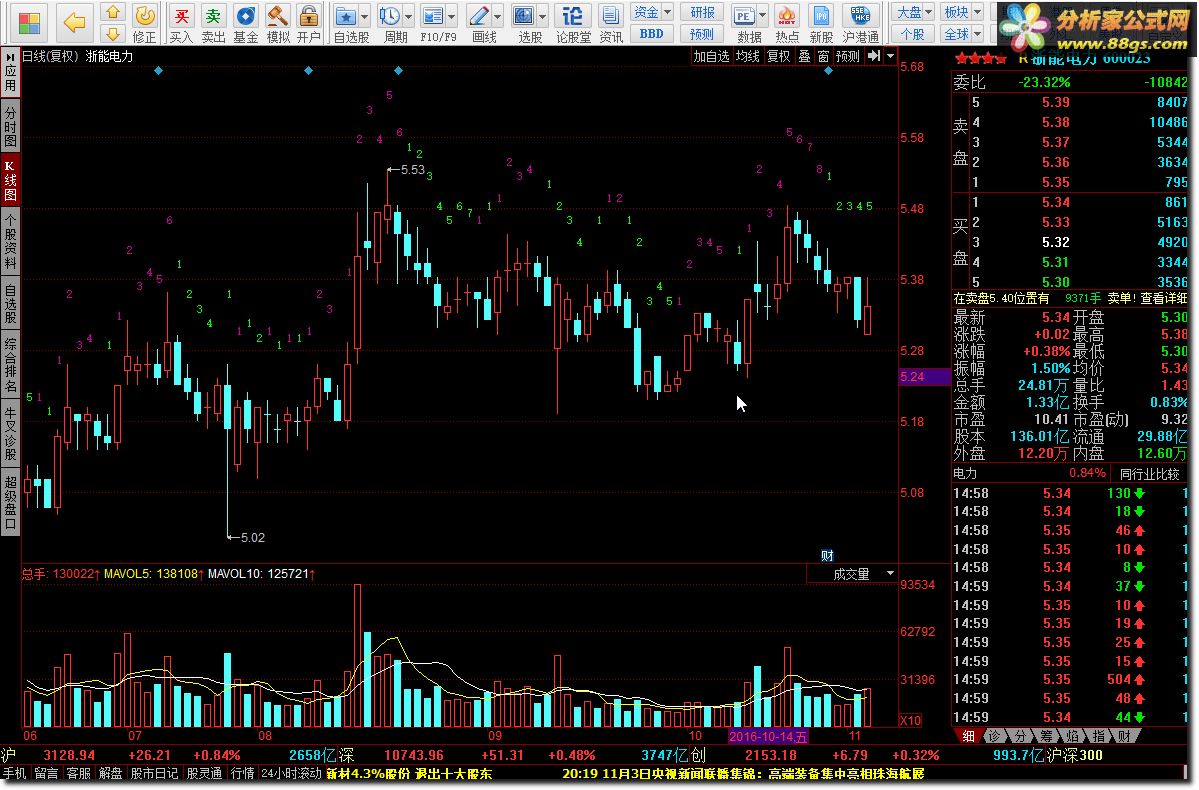Image resolution: width=1199 pixels, height=790 pixels.
Task: Expand the 画线 dropdown arrow
Action: pos(497,16)
